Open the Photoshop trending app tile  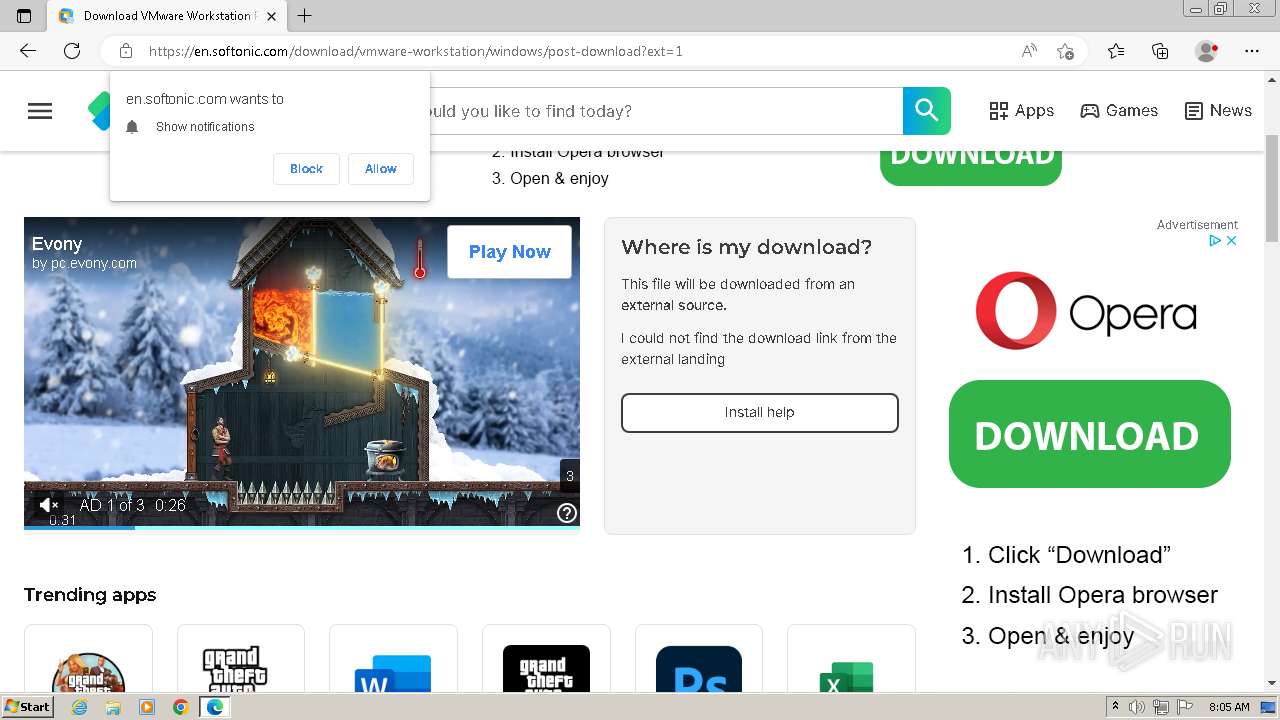(x=699, y=659)
